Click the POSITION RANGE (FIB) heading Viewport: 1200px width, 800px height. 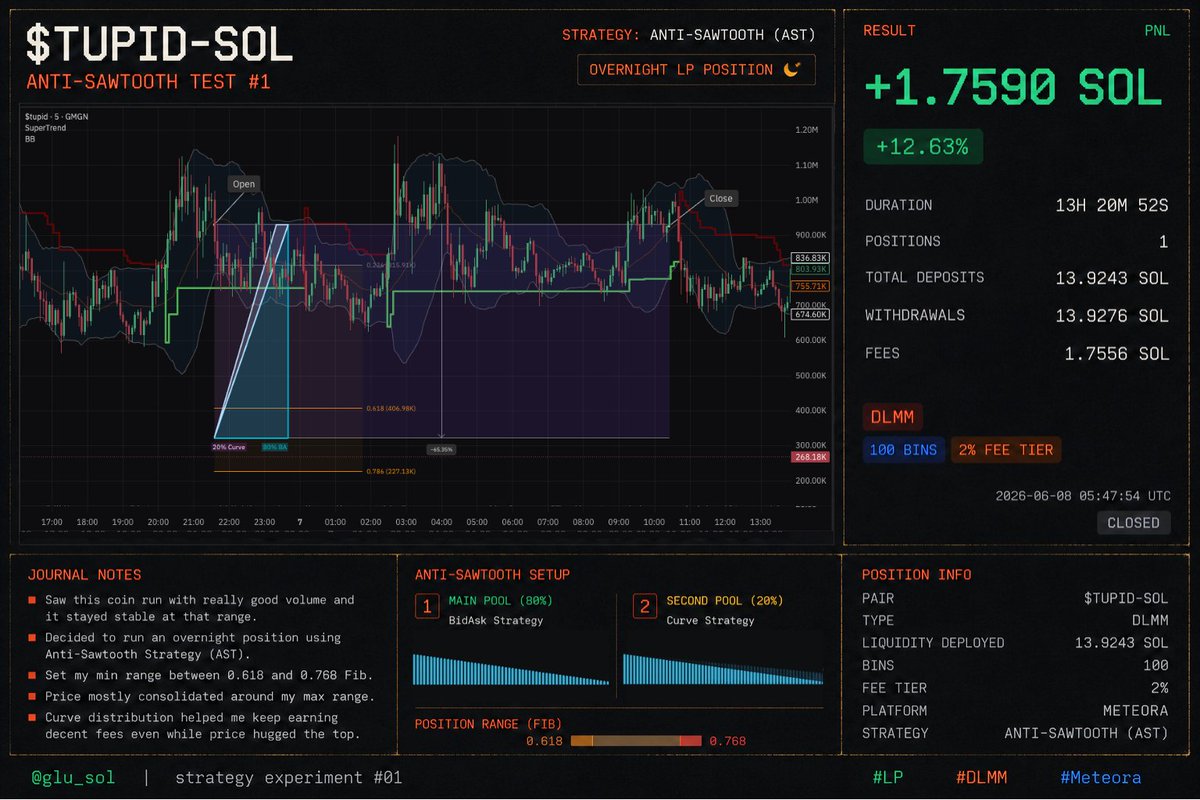pyautogui.click(x=490, y=723)
